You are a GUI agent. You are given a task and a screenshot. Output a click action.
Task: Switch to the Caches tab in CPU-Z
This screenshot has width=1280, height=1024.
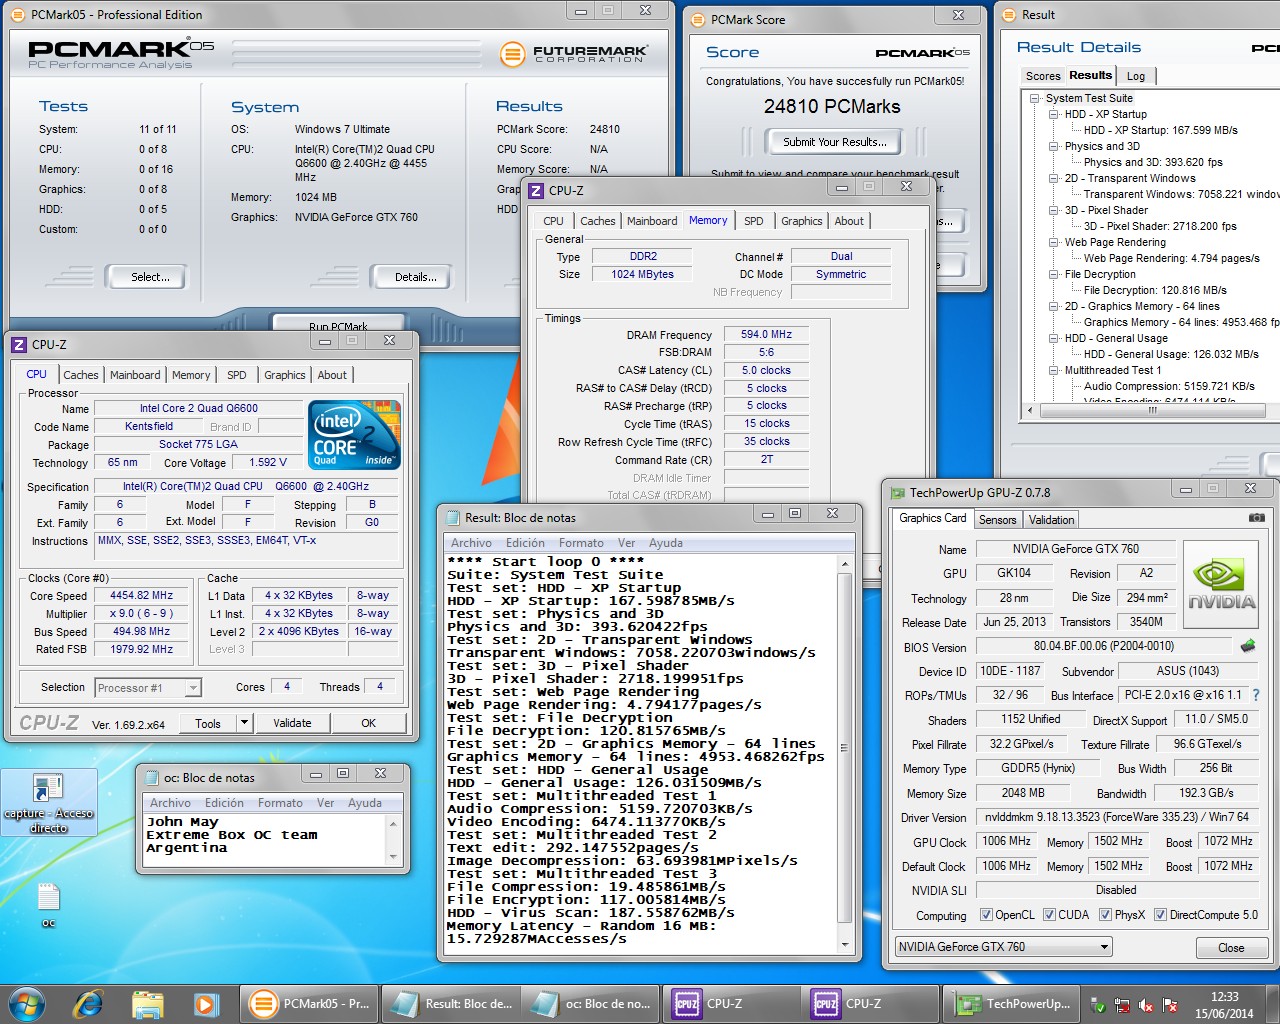tap(81, 375)
